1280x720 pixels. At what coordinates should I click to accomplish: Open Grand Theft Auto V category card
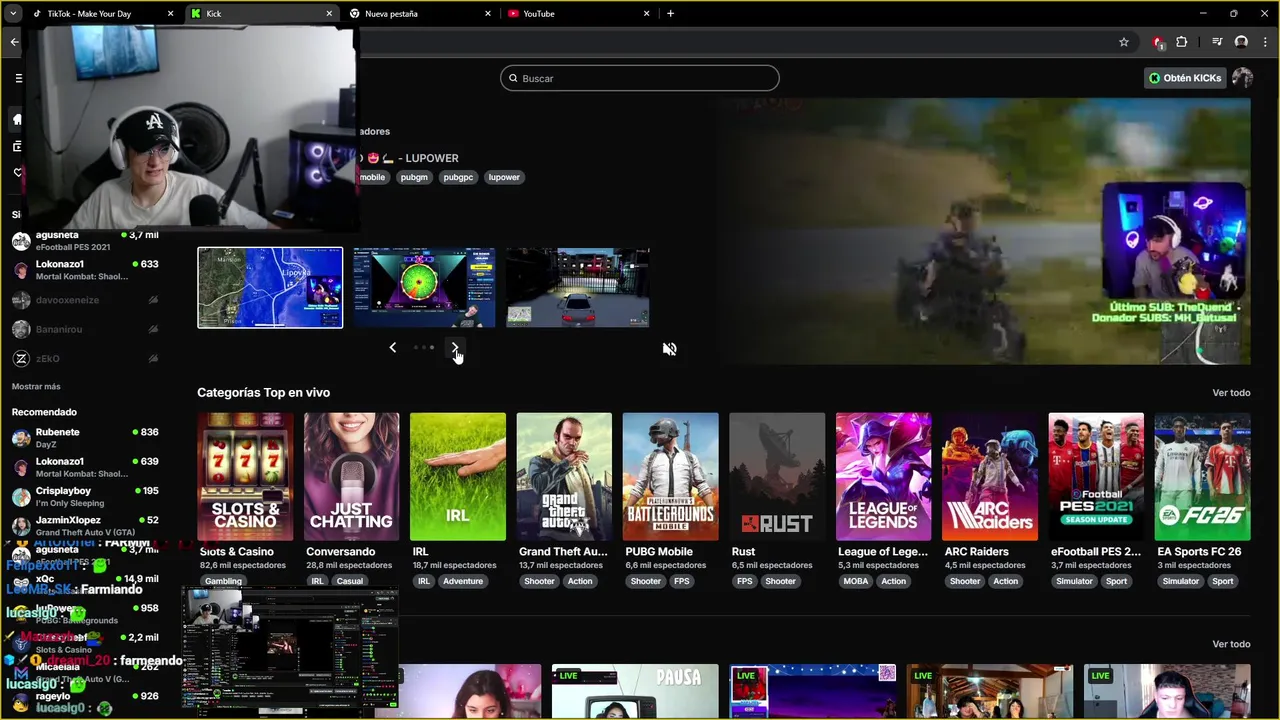(x=564, y=477)
